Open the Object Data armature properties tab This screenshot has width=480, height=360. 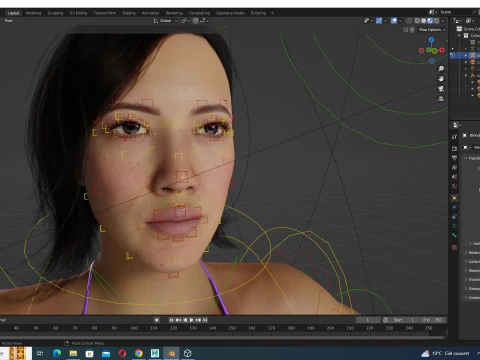click(x=454, y=226)
